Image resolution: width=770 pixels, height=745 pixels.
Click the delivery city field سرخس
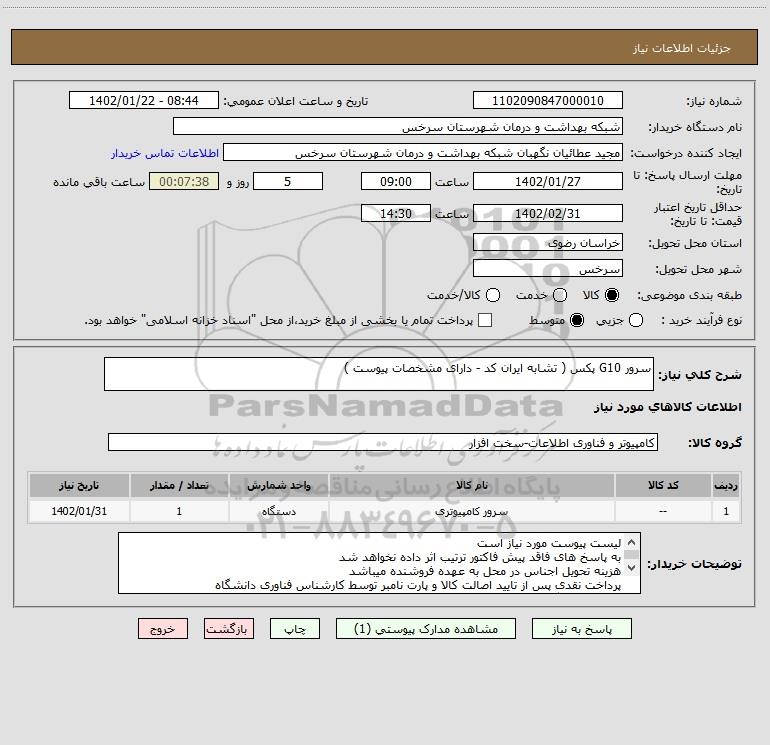tap(548, 269)
